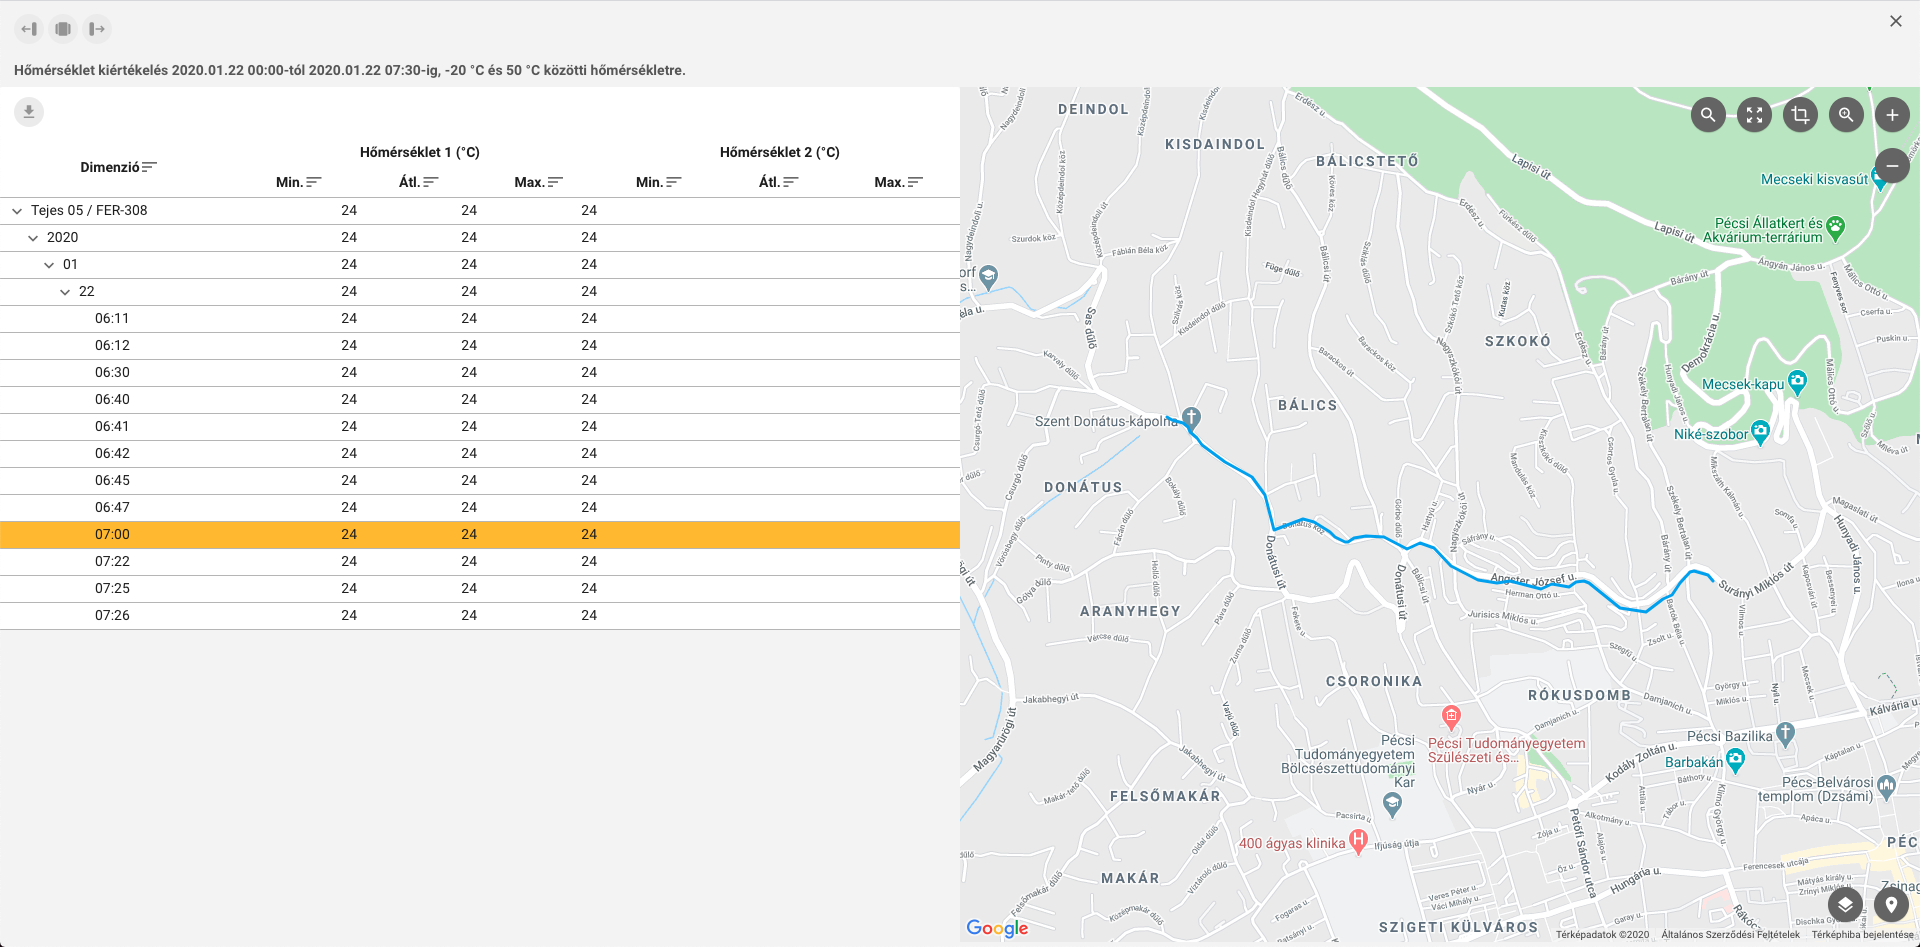Click the map location pin button
The image size is (1920, 947).
(1891, 905)
